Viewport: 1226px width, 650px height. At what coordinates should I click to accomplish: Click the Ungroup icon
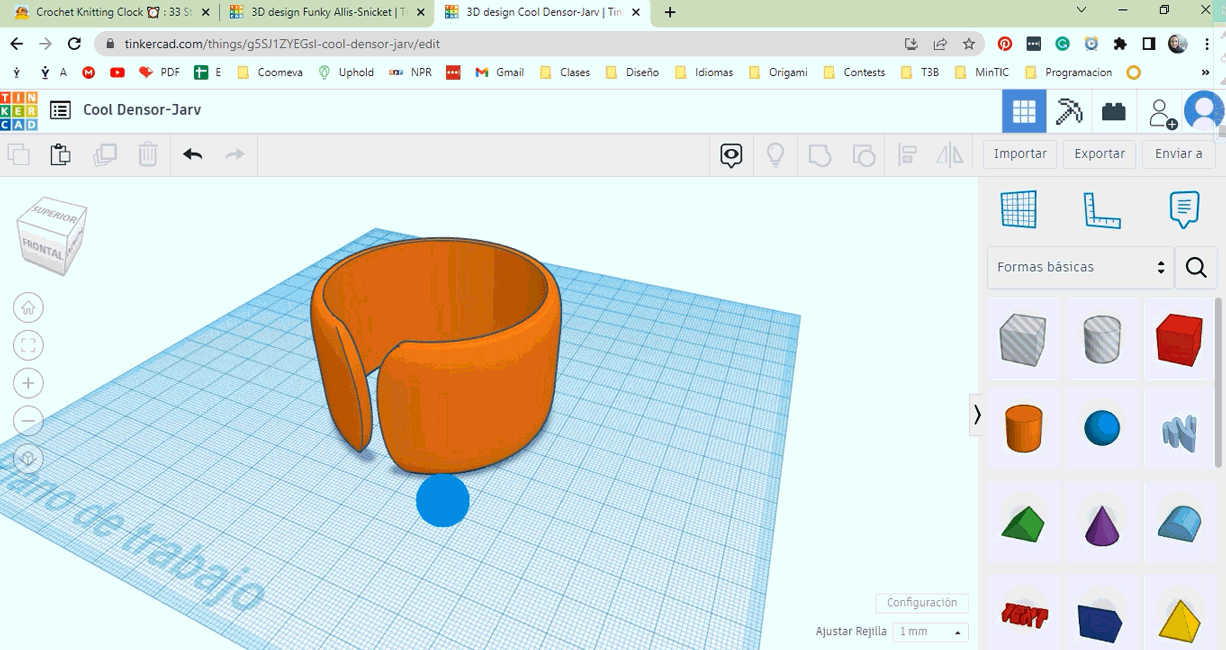(863, 155)
